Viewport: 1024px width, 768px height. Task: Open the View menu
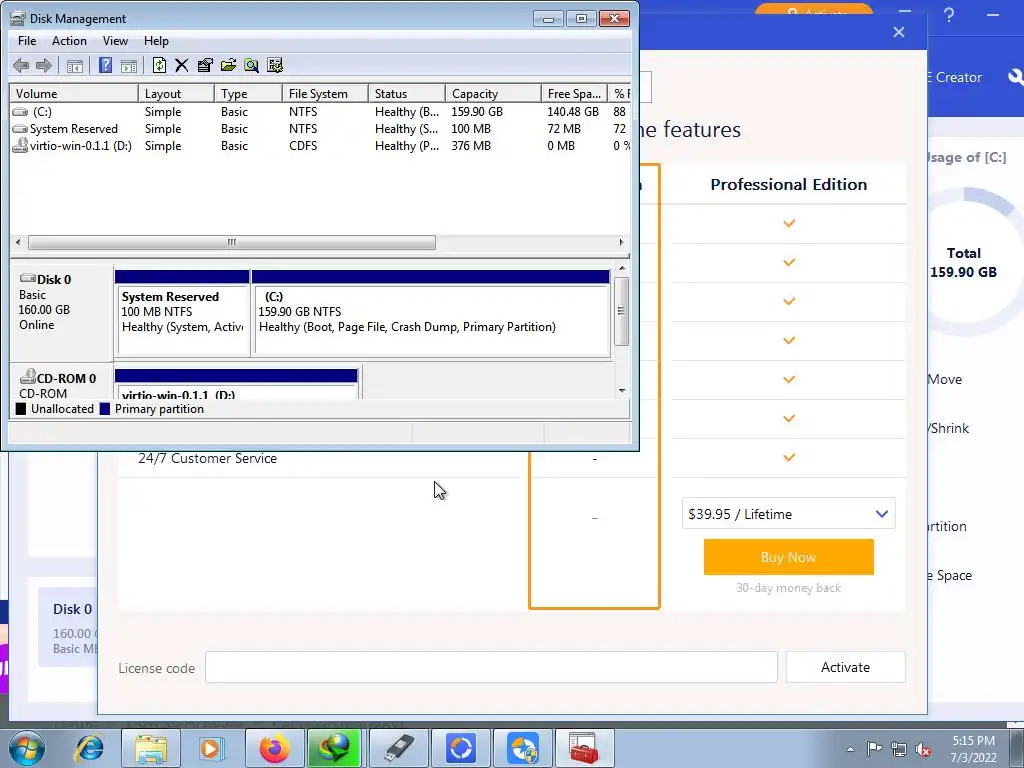(x=115, y=40)
